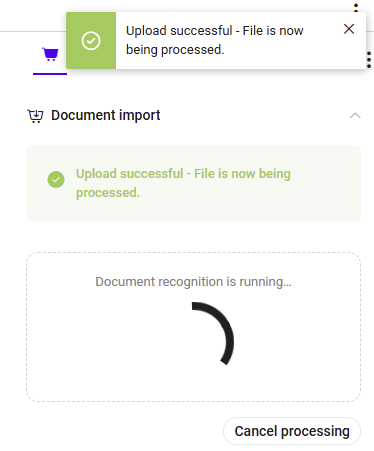This screenshot has width=374, height=451.
Task: Dismiss the upload successful toast notification
Action: (x=349, y=29)
